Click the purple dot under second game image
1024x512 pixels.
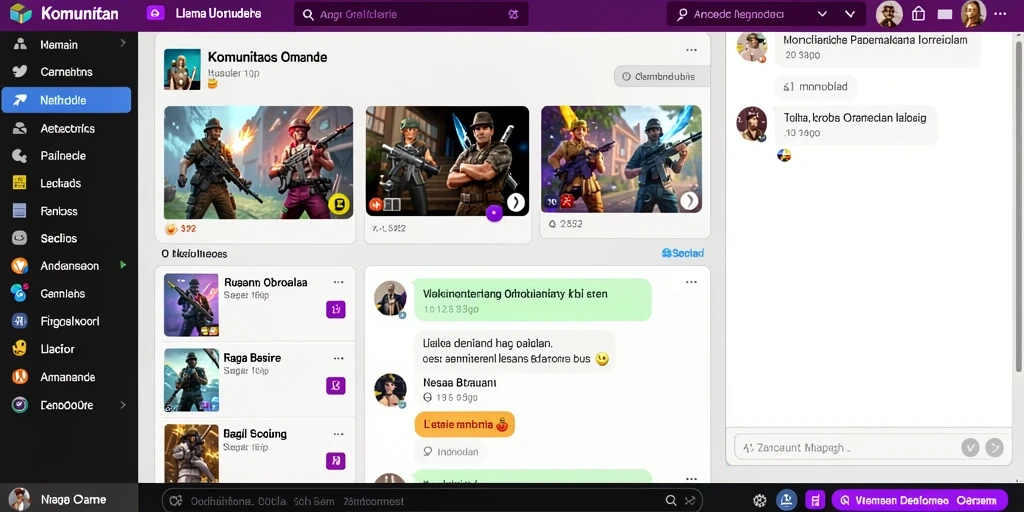(494, 212)
